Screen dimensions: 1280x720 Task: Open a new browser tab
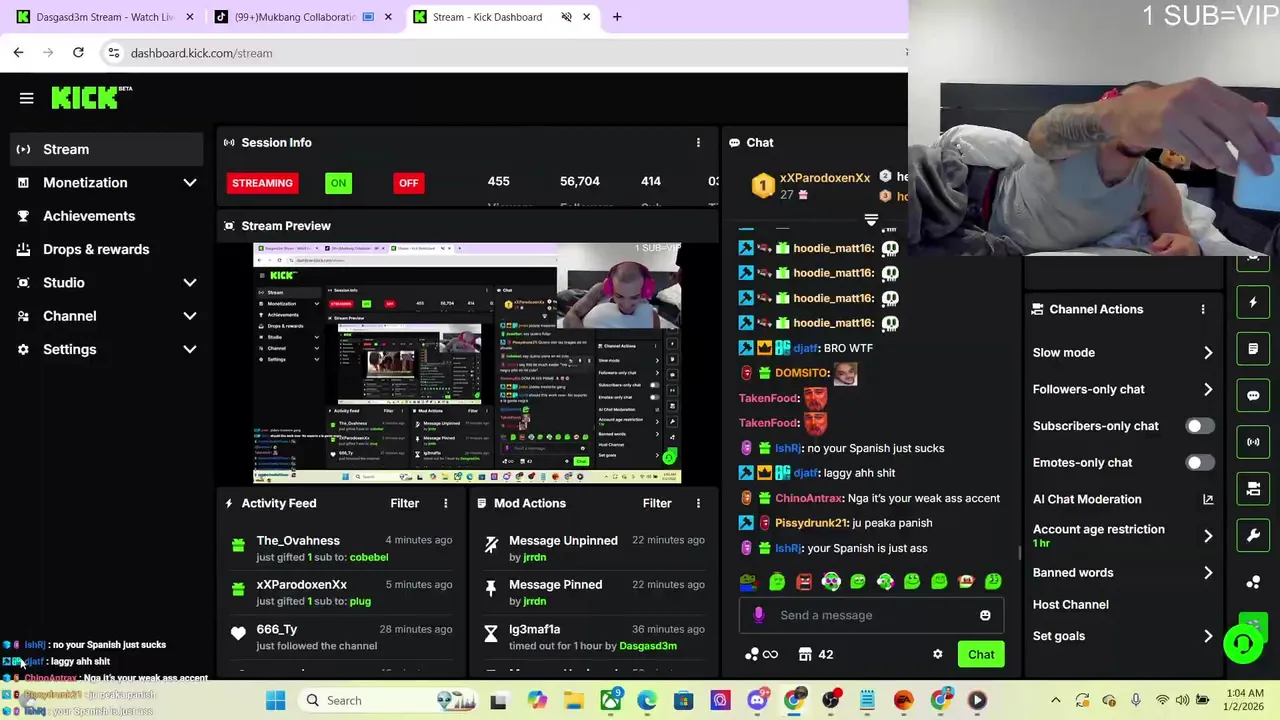point(617,17)
